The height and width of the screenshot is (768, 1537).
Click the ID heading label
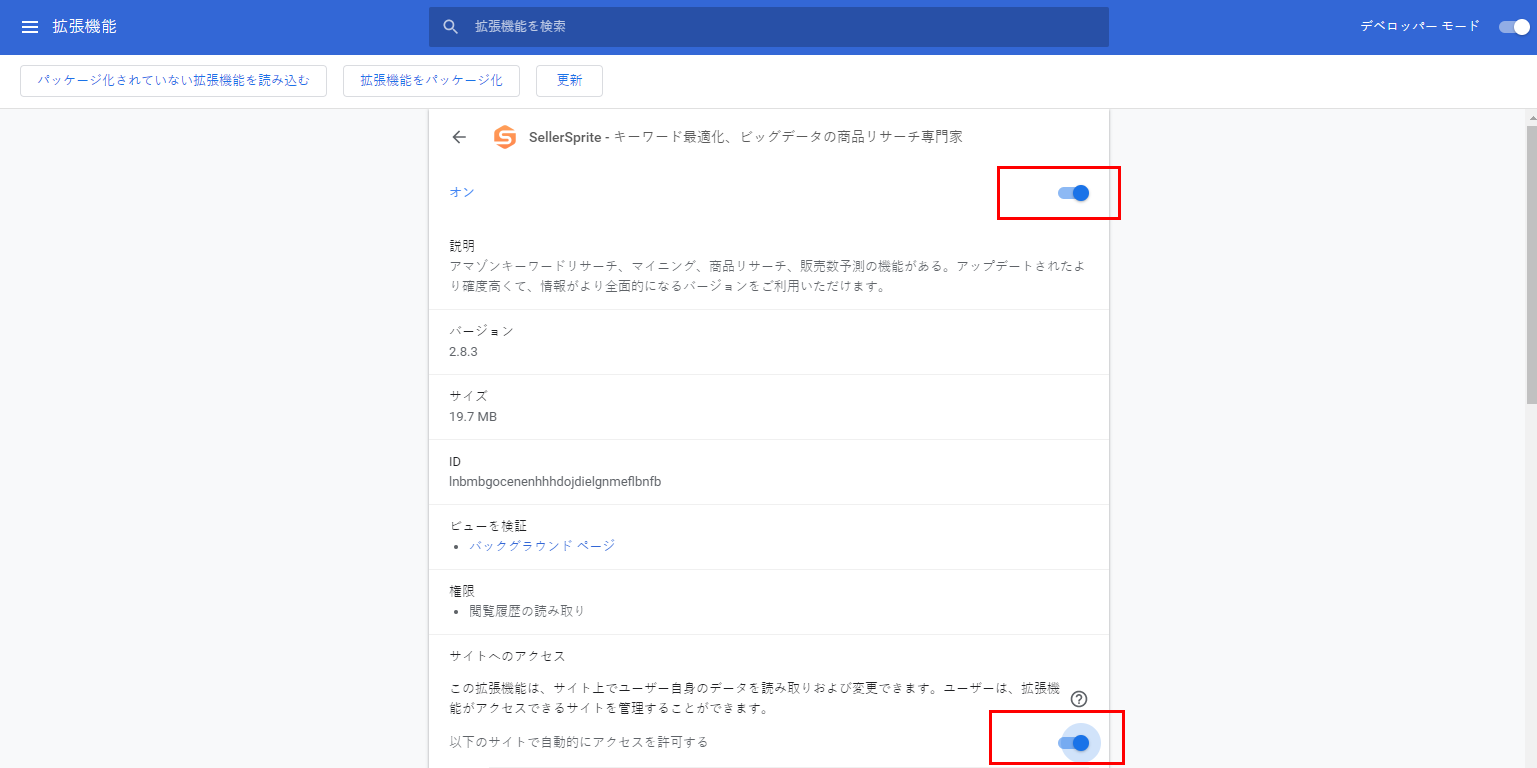coord(455,461)
